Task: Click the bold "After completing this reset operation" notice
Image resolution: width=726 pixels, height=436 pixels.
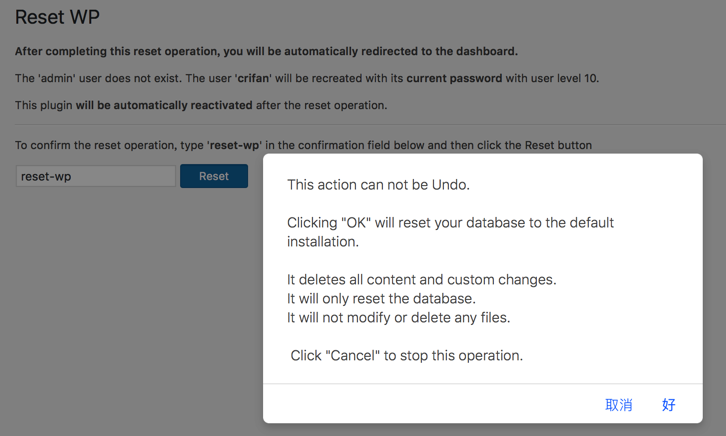Action: [x=266, y=51]
